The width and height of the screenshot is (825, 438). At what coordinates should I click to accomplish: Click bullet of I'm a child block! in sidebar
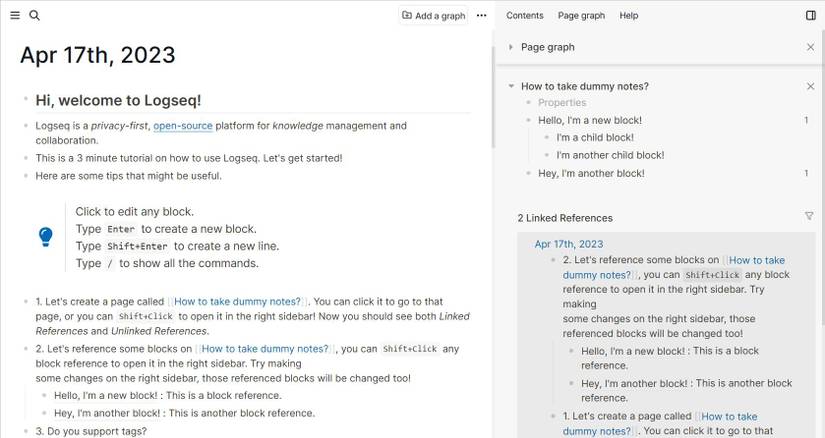point(547,137)
